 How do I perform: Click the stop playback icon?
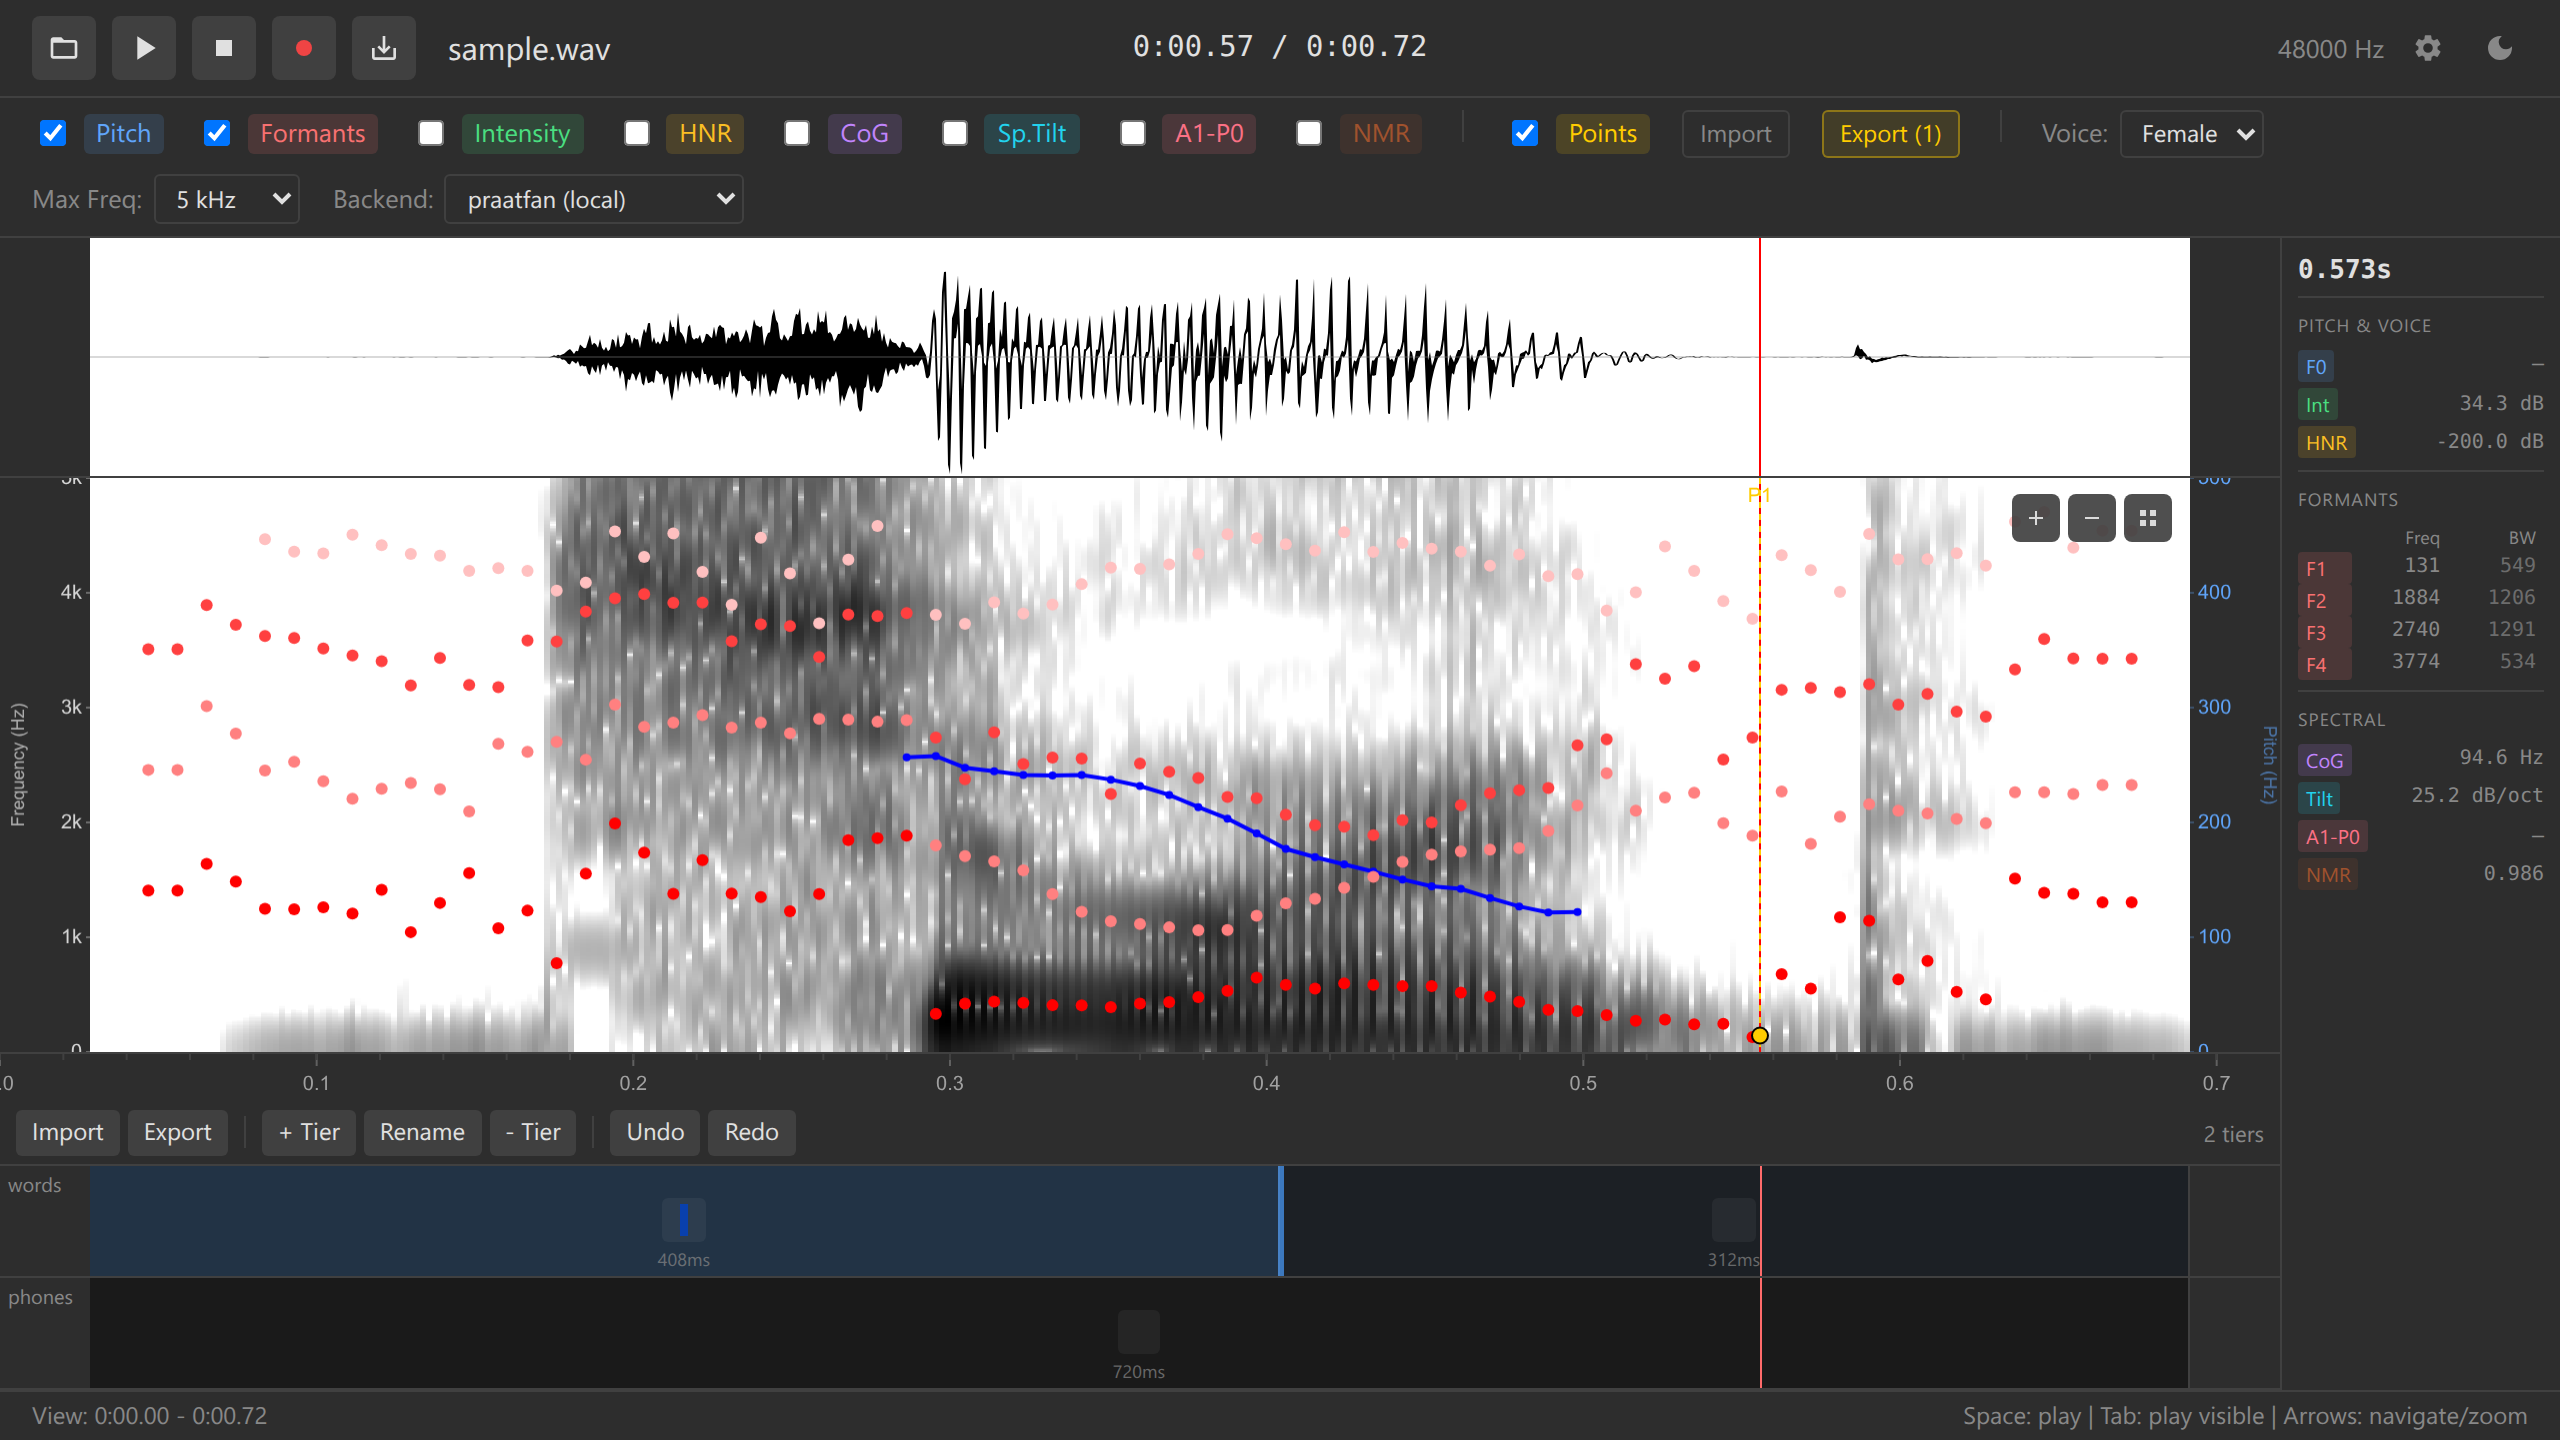coord(224,48)
